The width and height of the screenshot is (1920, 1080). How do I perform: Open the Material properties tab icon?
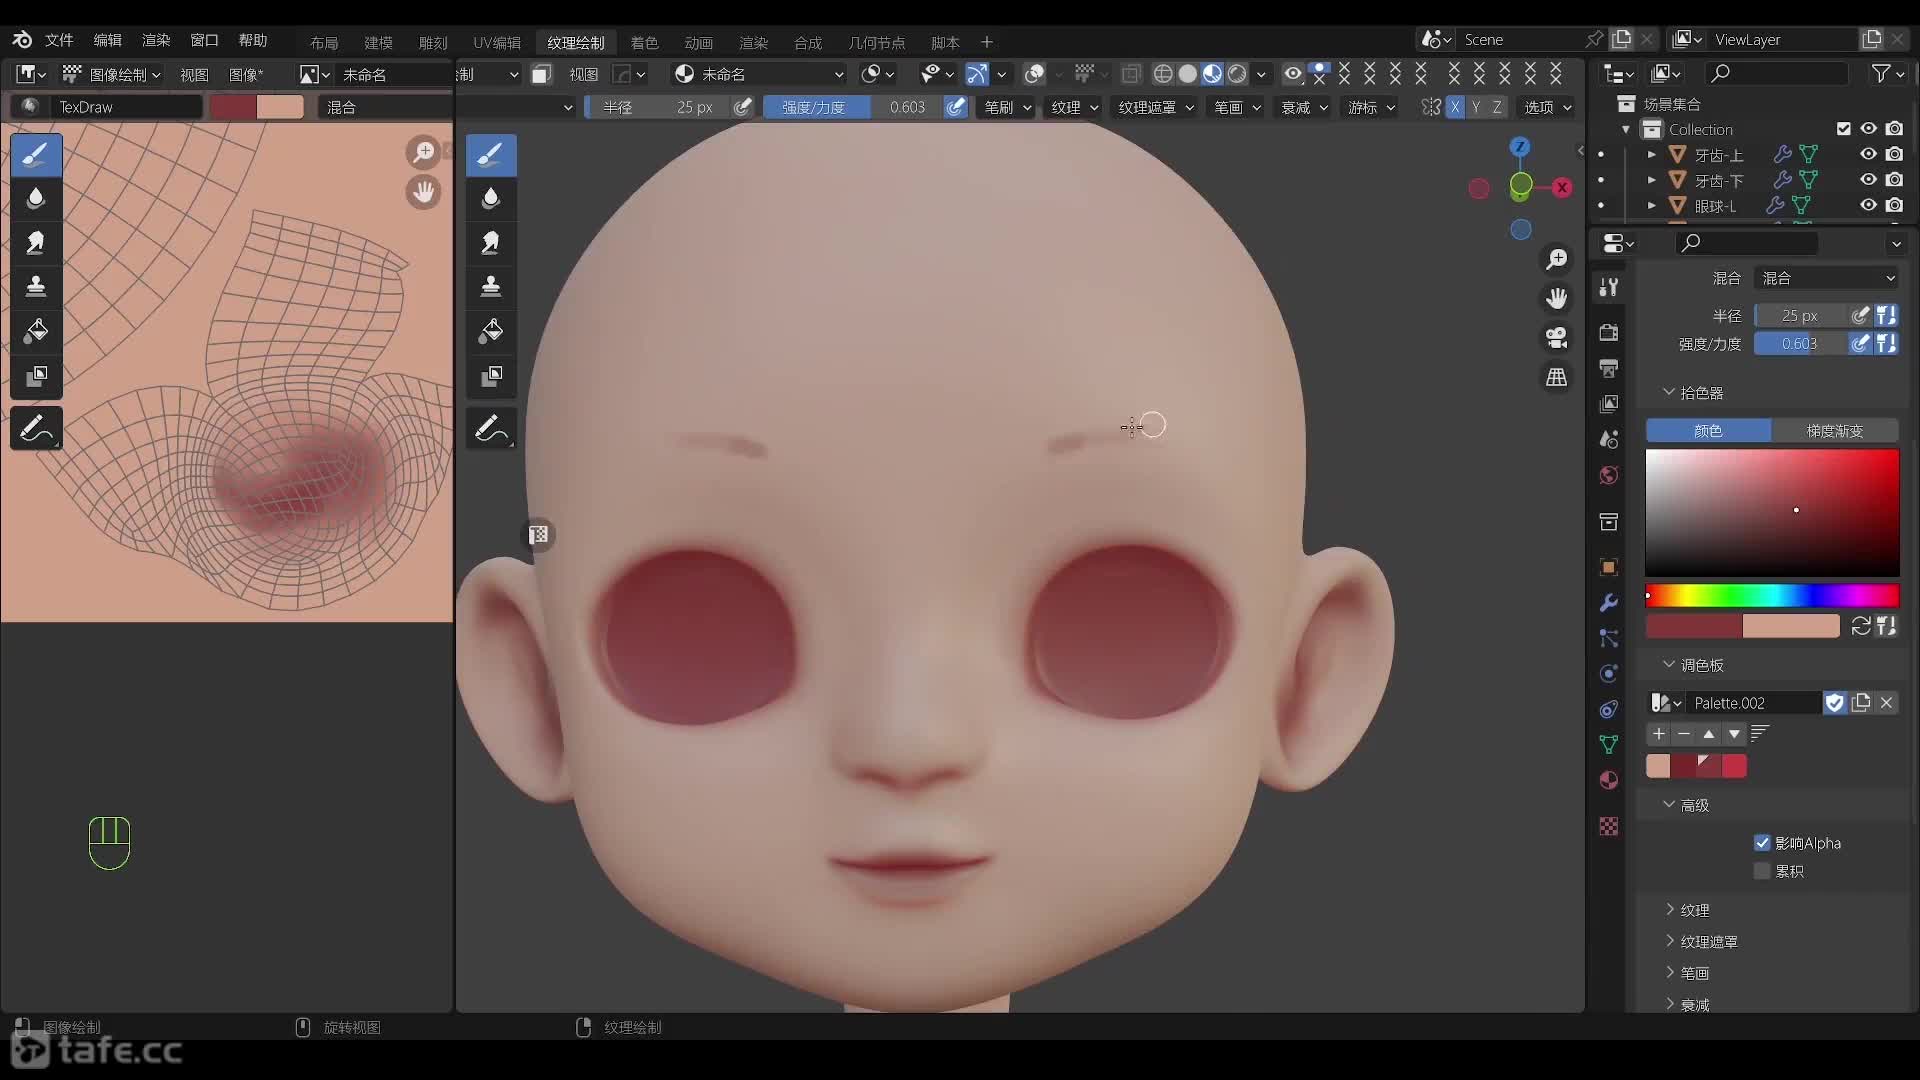1609,780
